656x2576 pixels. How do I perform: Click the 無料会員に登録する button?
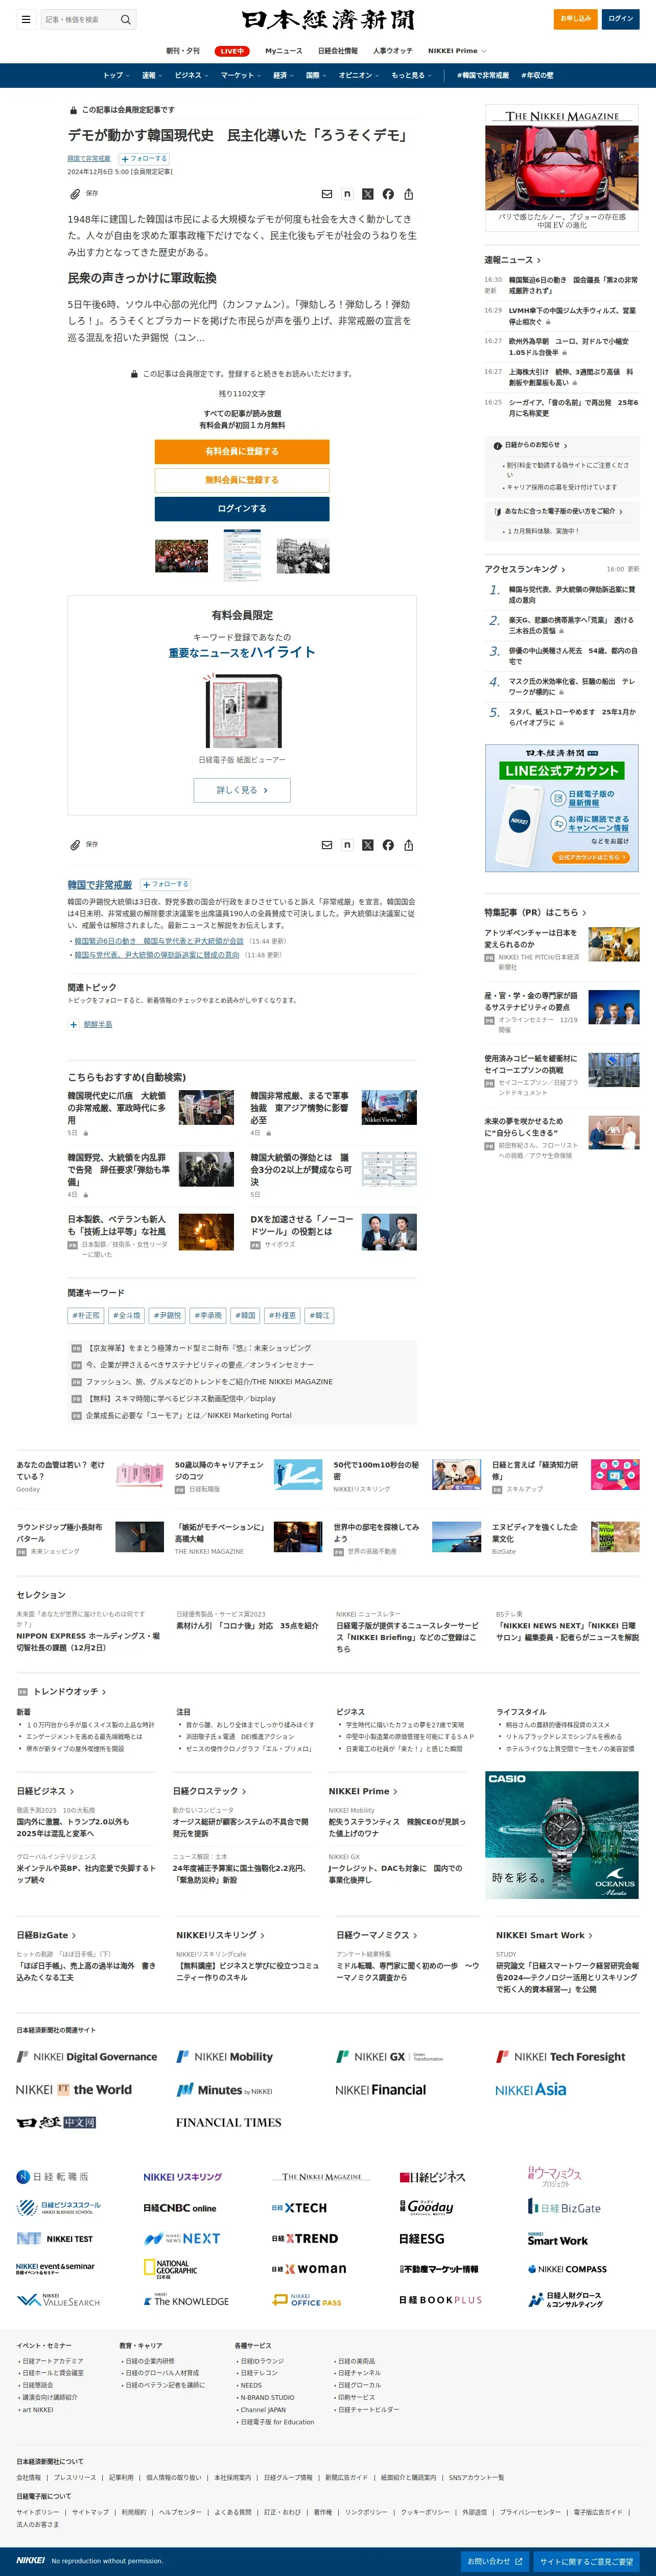[x=242, y=480]
